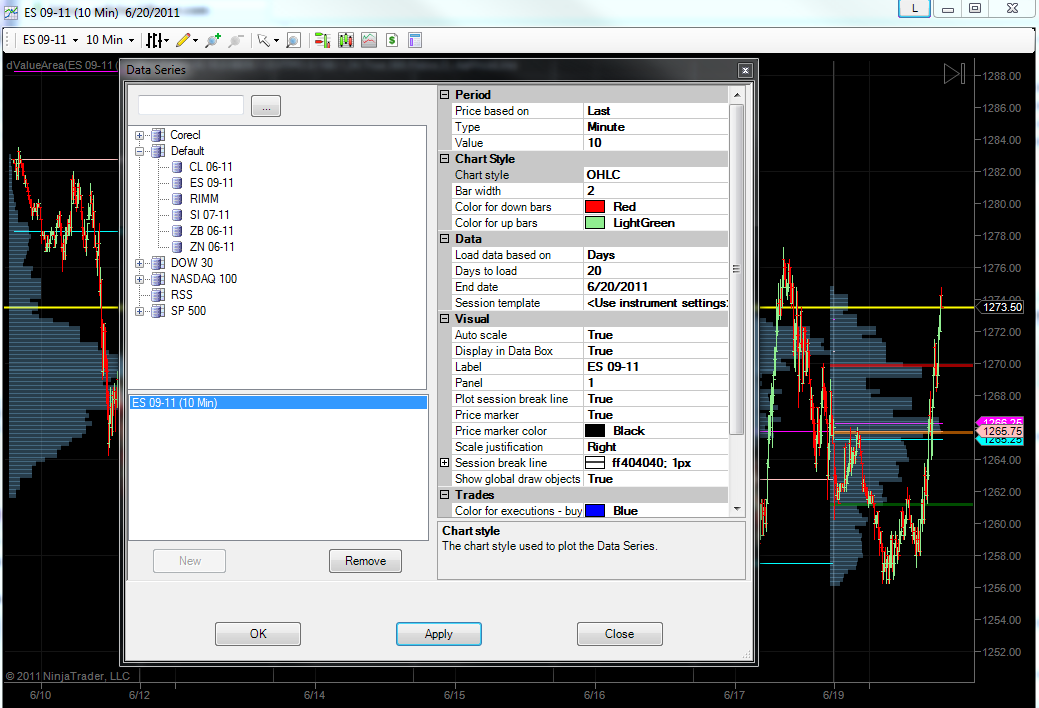Select CL 06-11 instrument in tree
Image resolution: width=1039 pixels, height=708 pixels.
coord(211,167)
